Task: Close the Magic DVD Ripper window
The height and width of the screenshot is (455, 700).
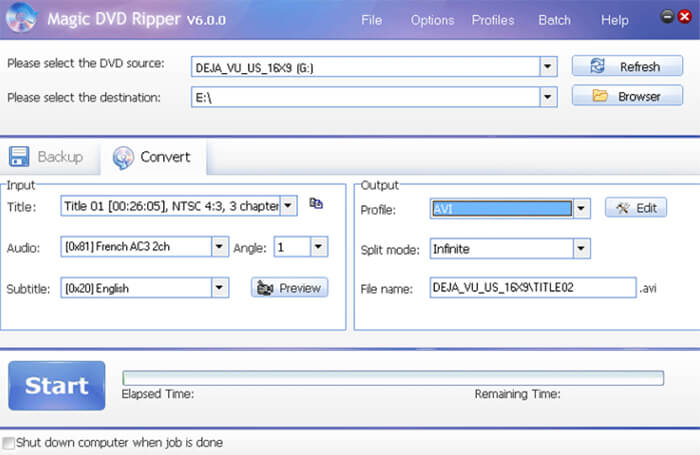Action: [684, 17]
